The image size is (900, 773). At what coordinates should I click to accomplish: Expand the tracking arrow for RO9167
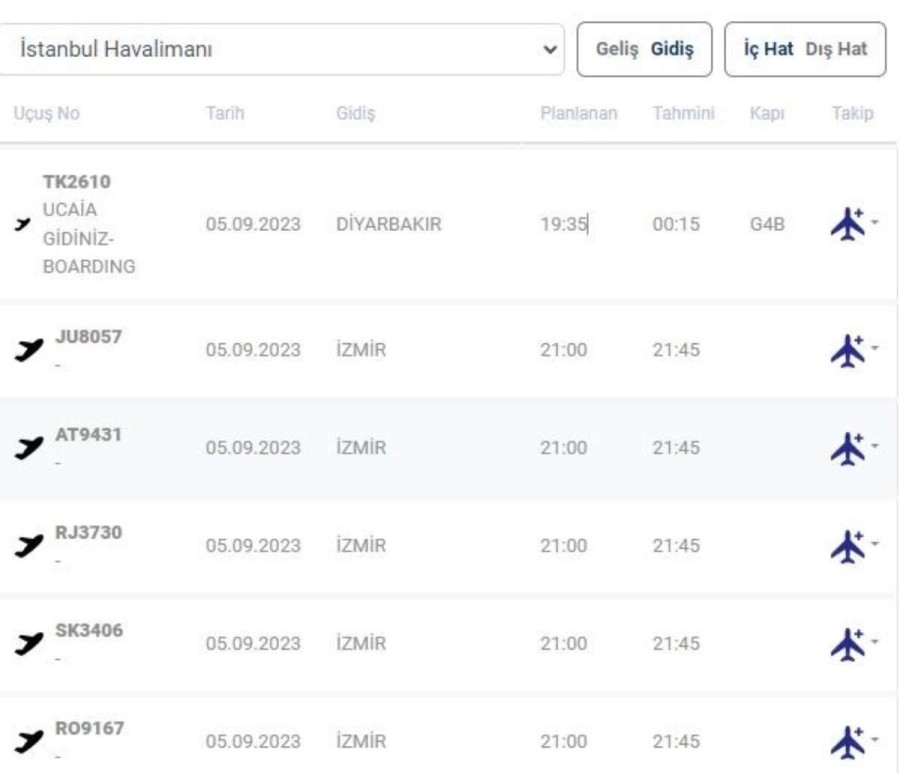click(x=874, y=738)
